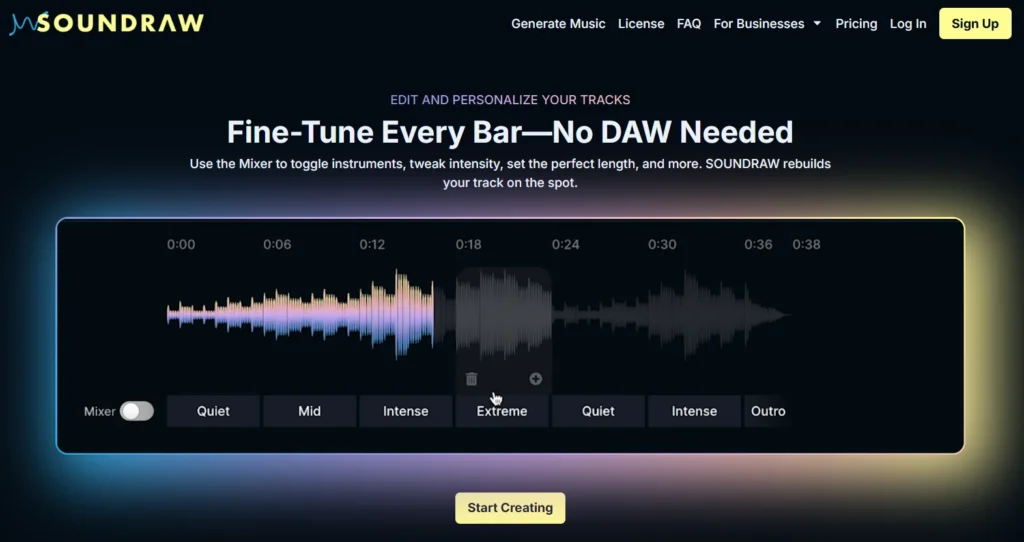View the Pricing page
Image resolution: width=1024 pixels, height=542 pixels.
(856, 23)
